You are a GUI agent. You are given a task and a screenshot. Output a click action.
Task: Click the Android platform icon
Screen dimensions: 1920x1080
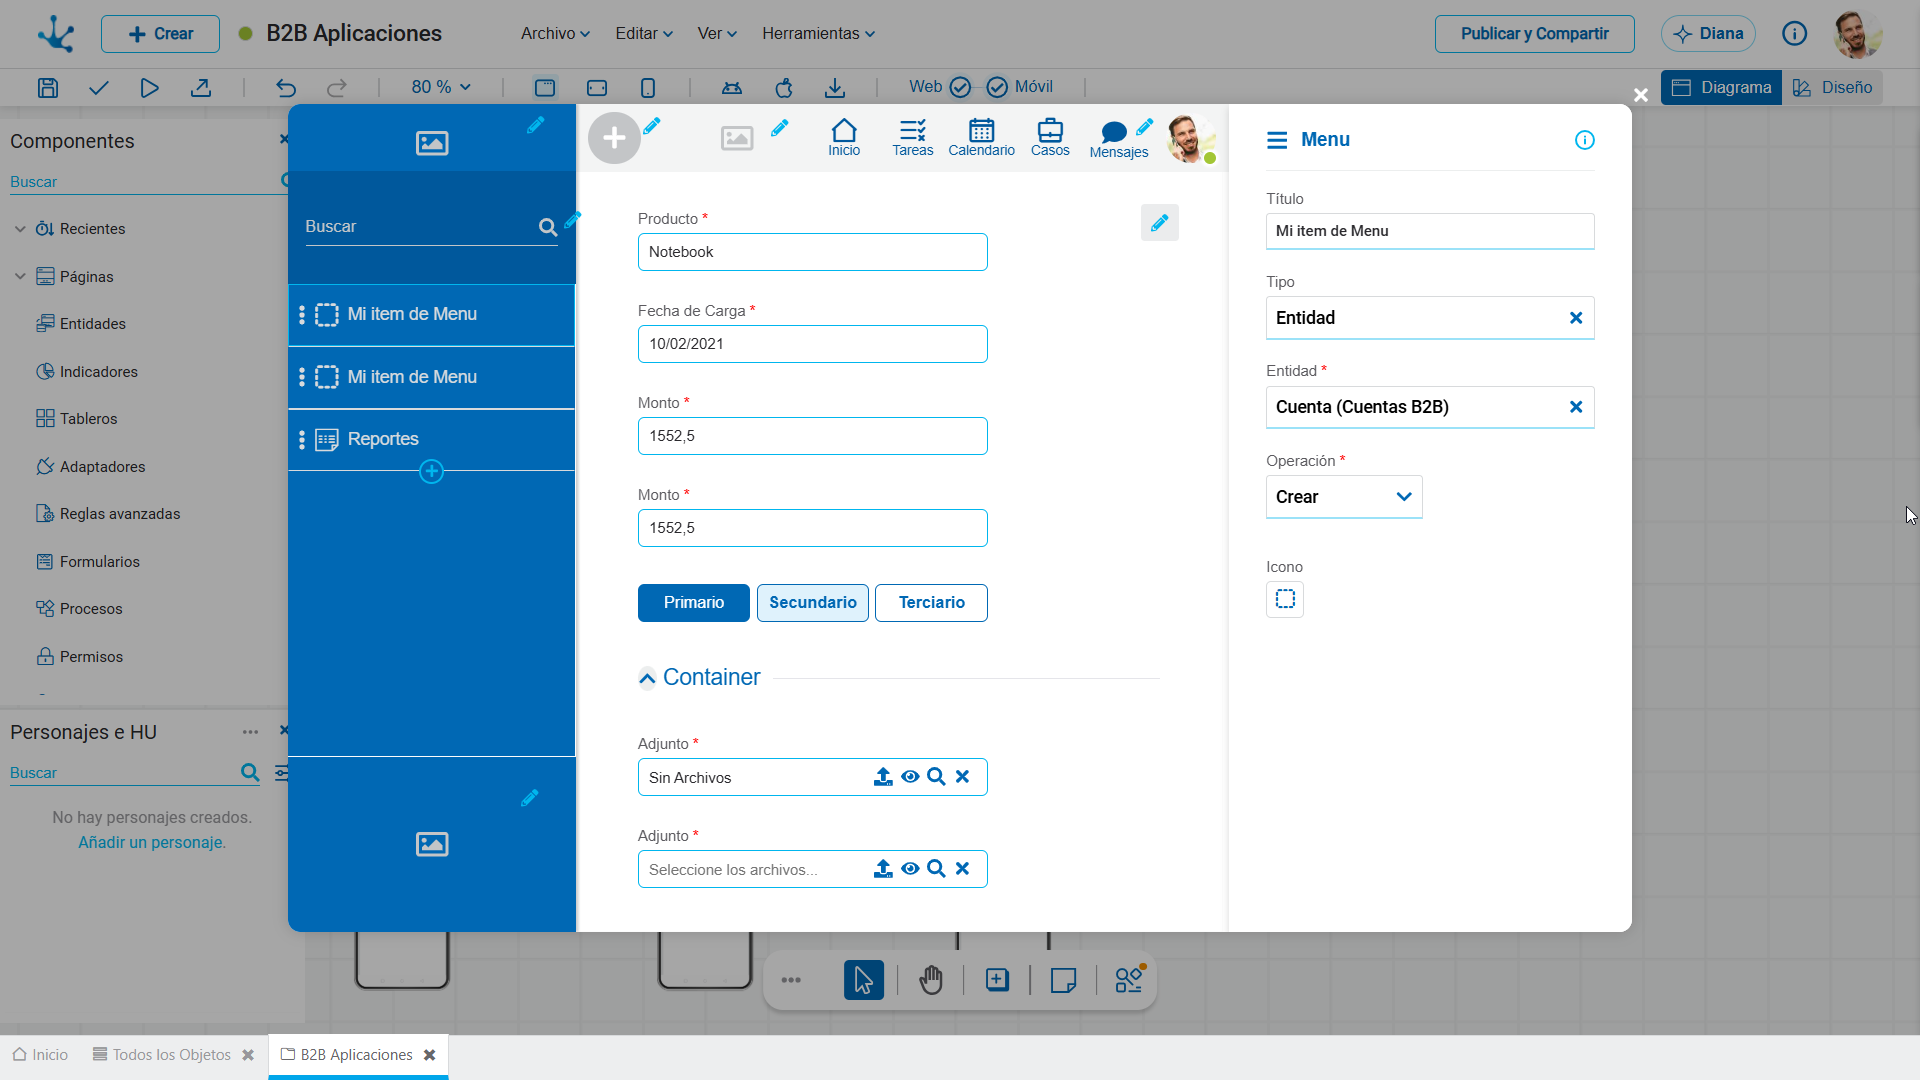click(x=732, y=88)
